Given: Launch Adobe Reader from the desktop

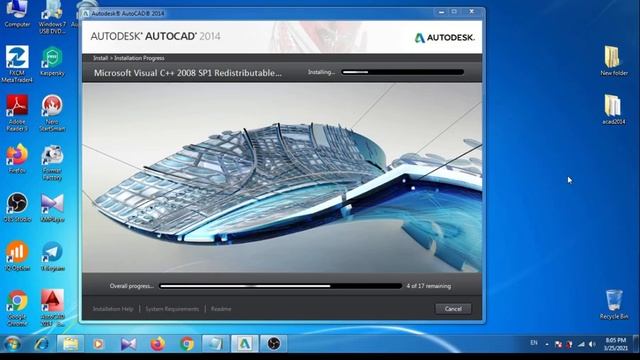Looking at the screenshot, I should click(17, 113).
